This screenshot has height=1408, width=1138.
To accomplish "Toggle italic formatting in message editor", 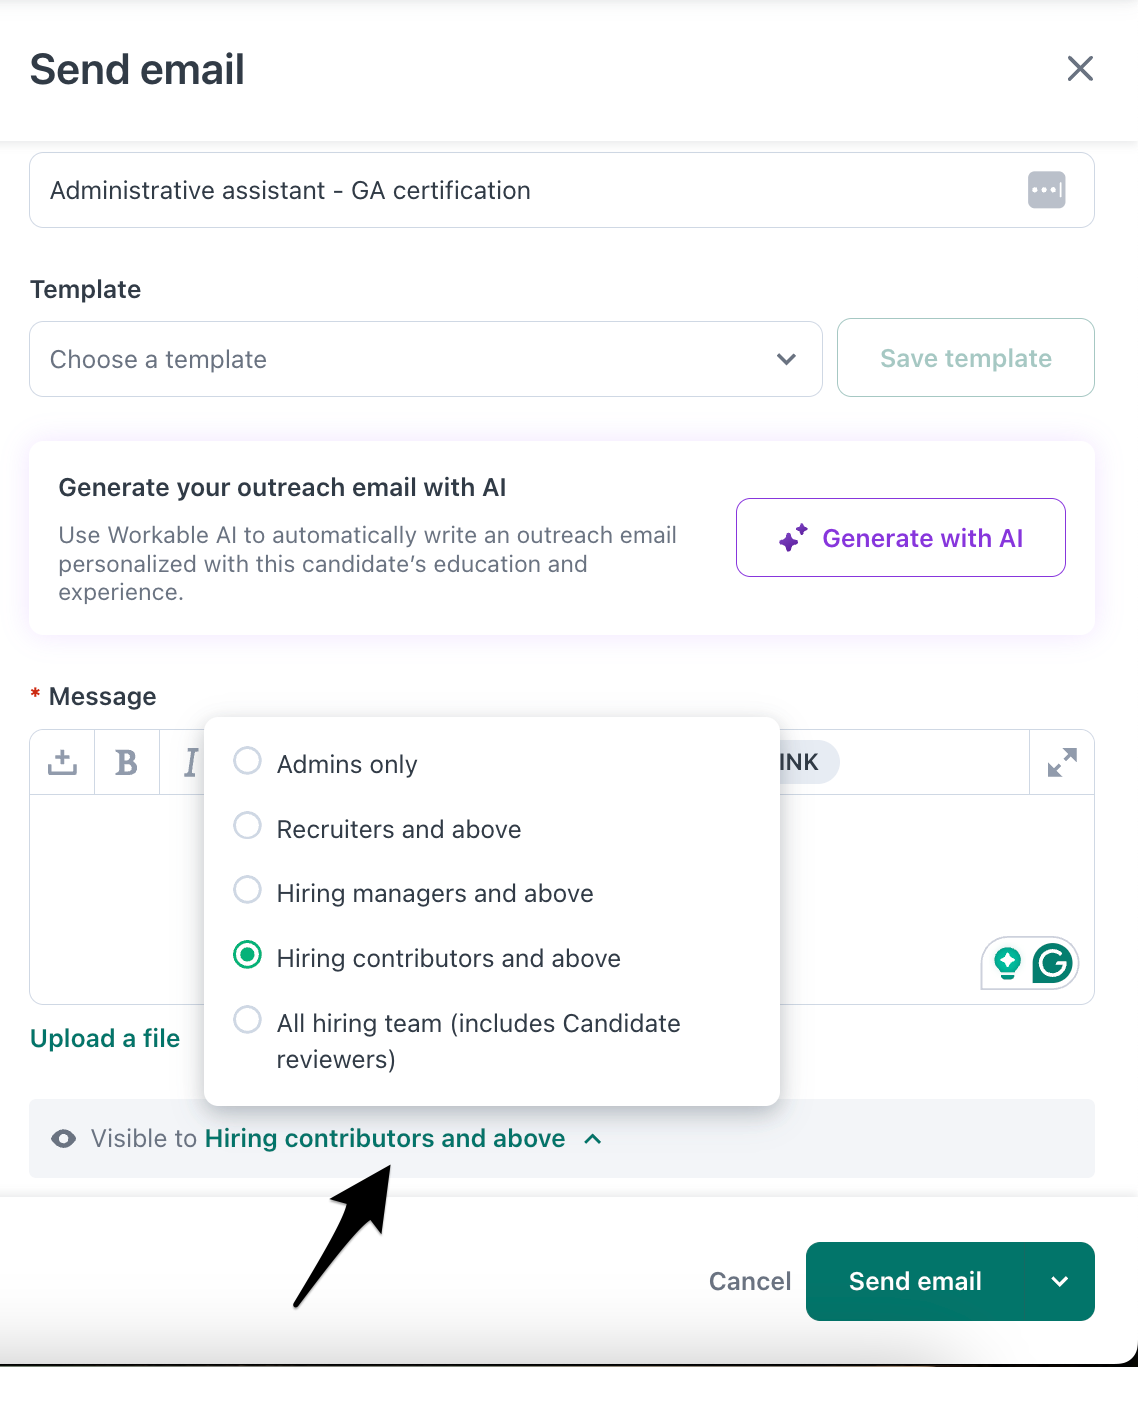I will point(189,762).
